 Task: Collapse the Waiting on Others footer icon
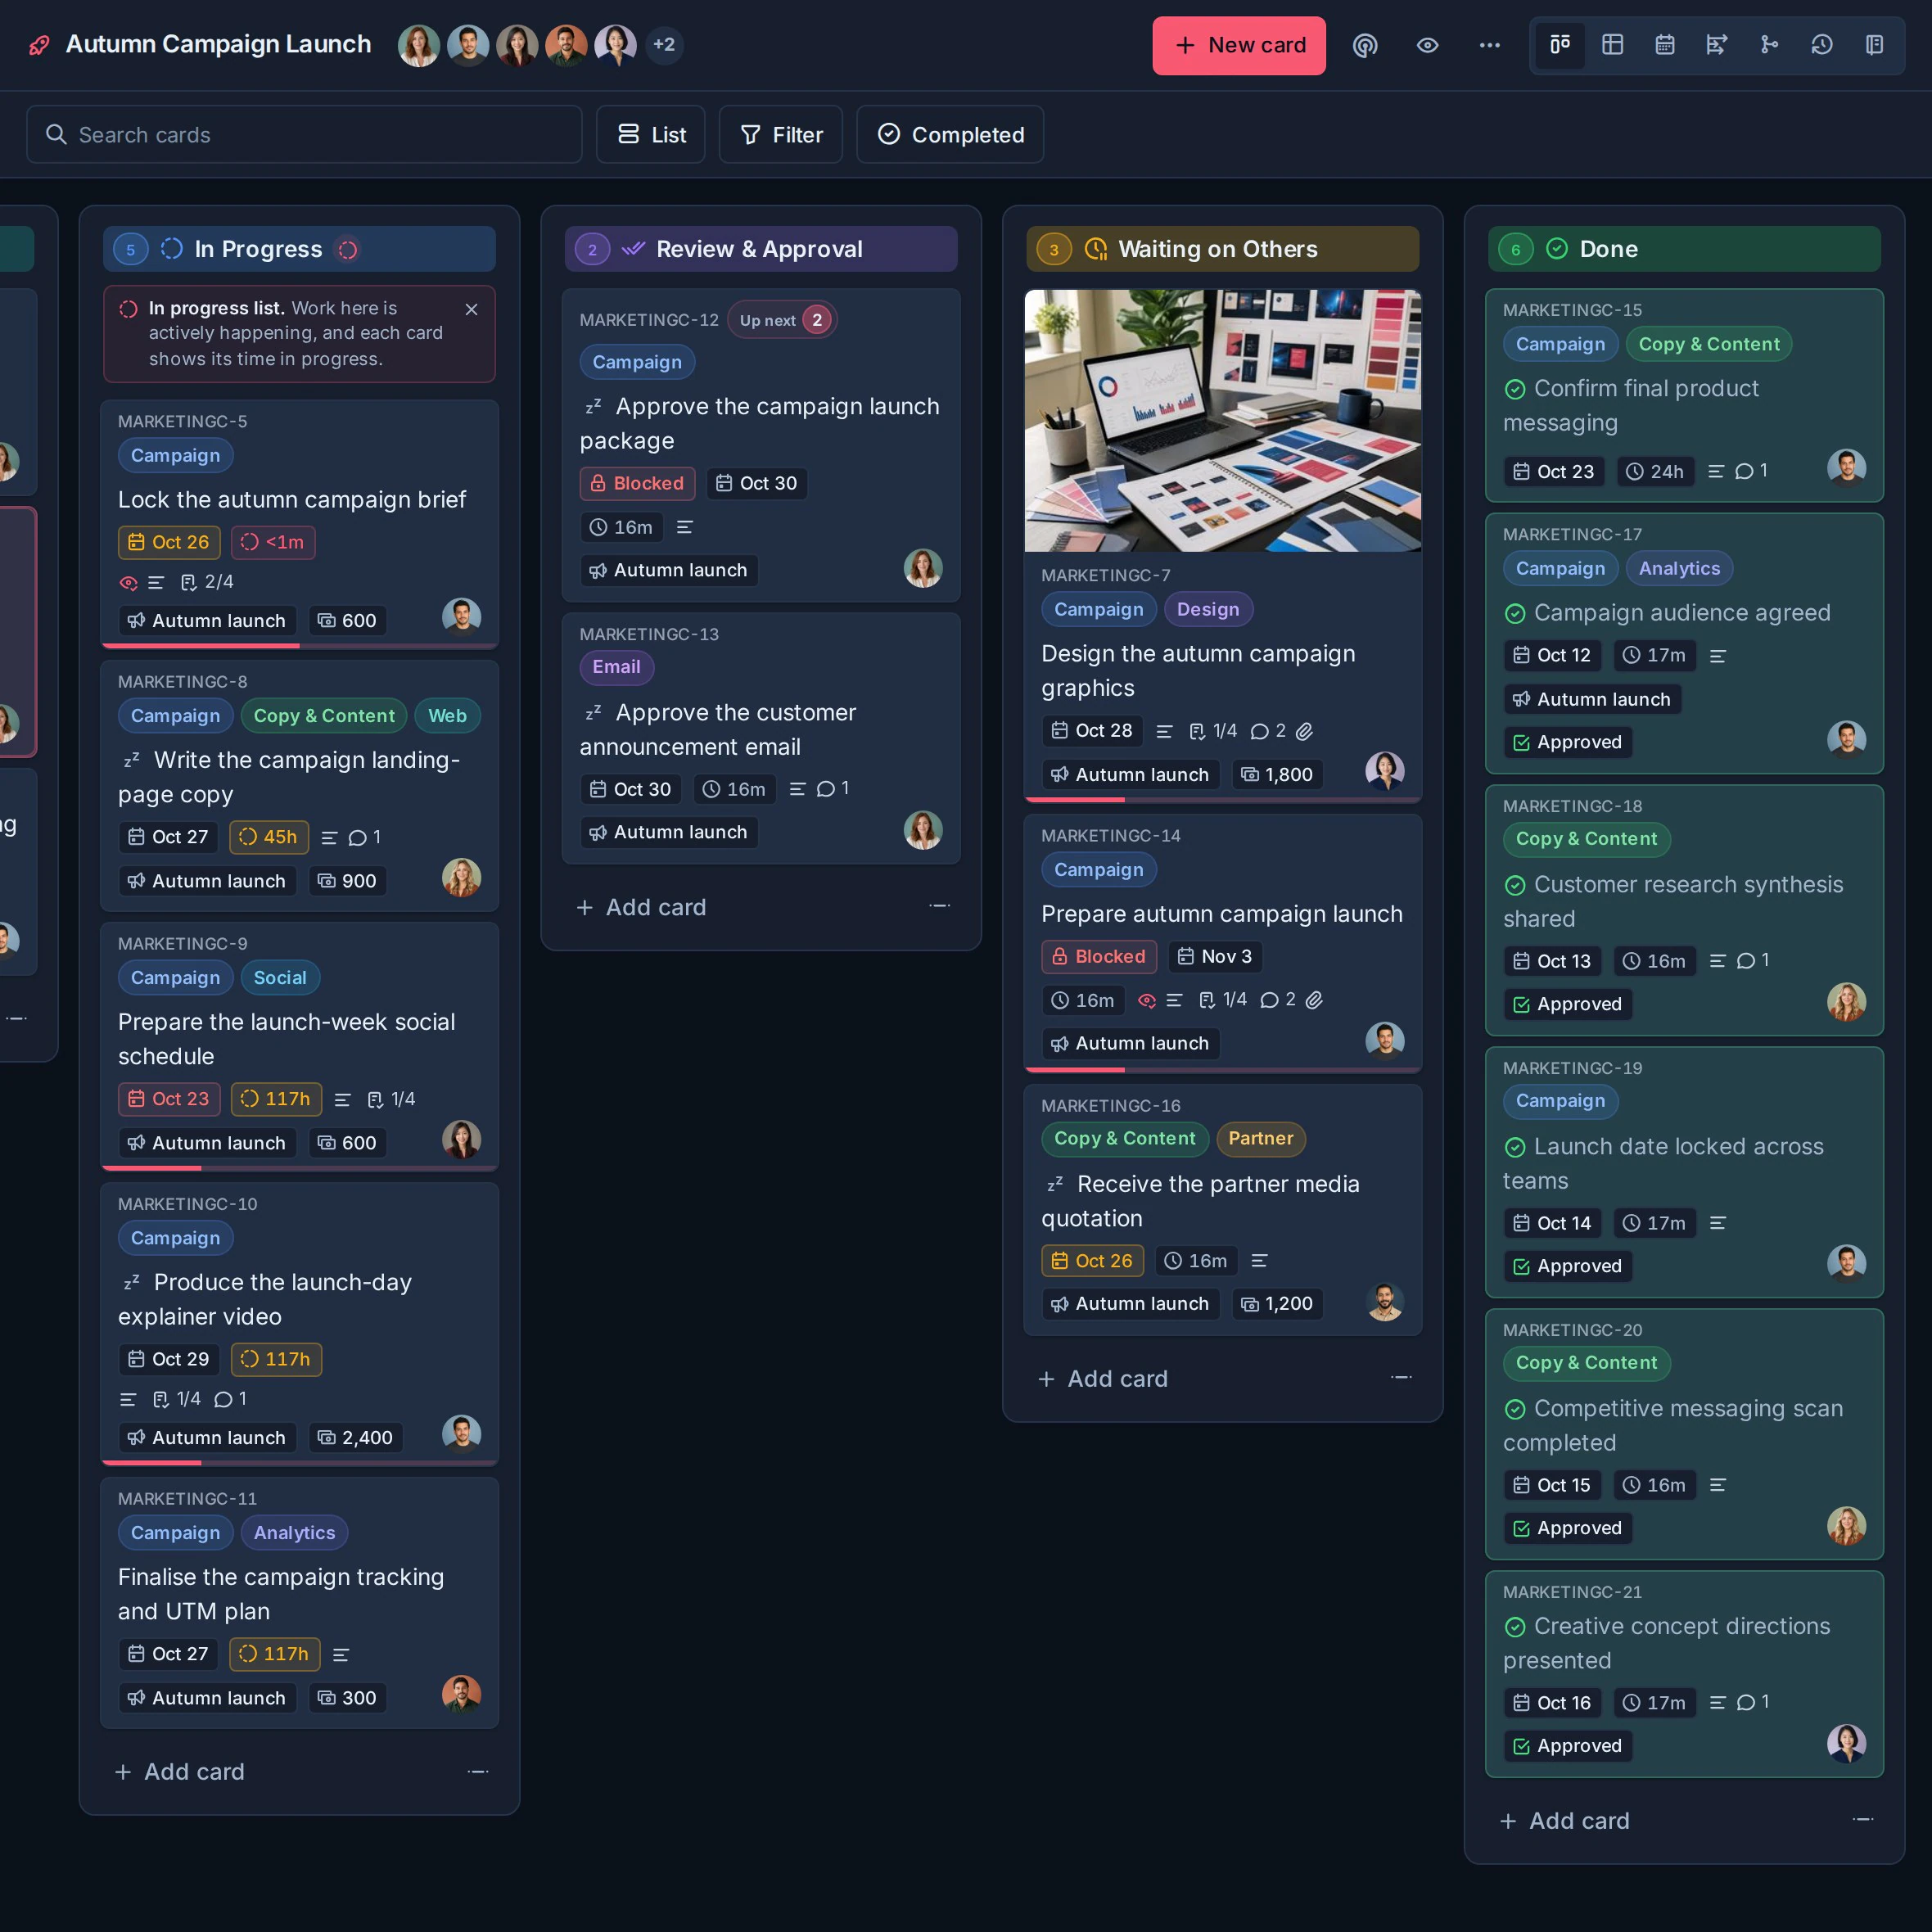[1401, 1378]
